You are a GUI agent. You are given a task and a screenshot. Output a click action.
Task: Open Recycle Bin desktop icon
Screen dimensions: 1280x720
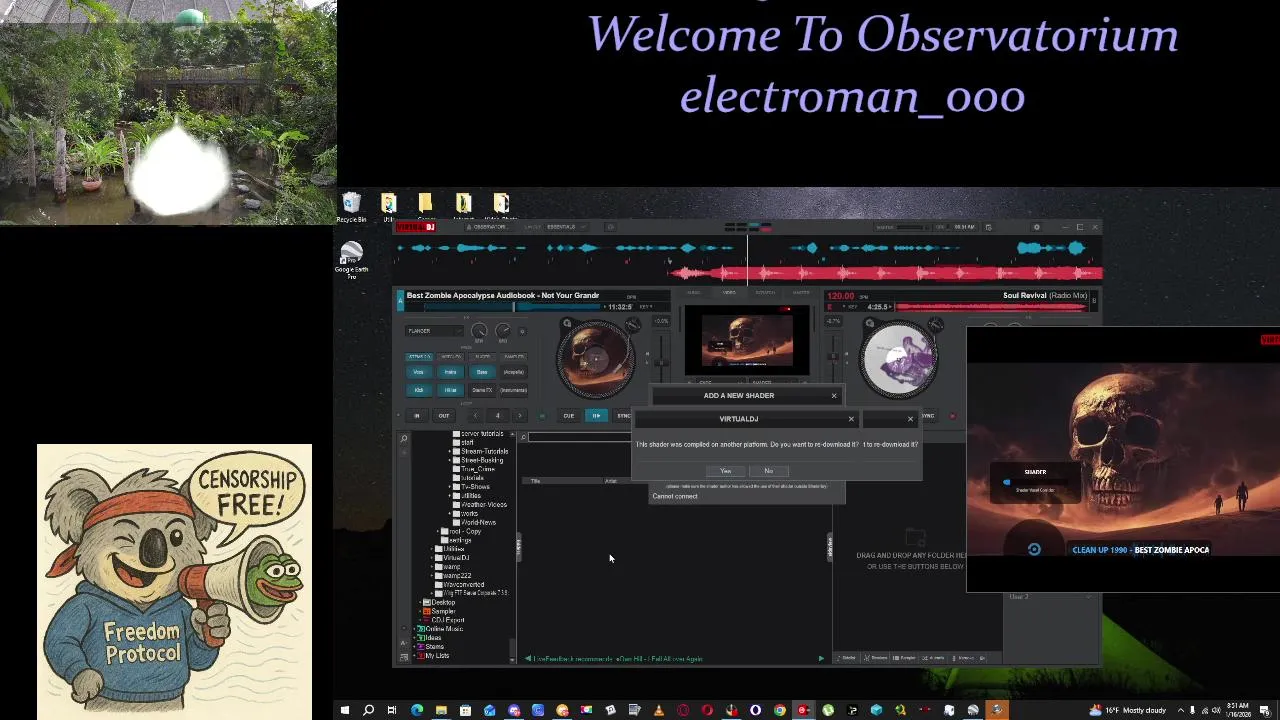click(x=351, y=208)
